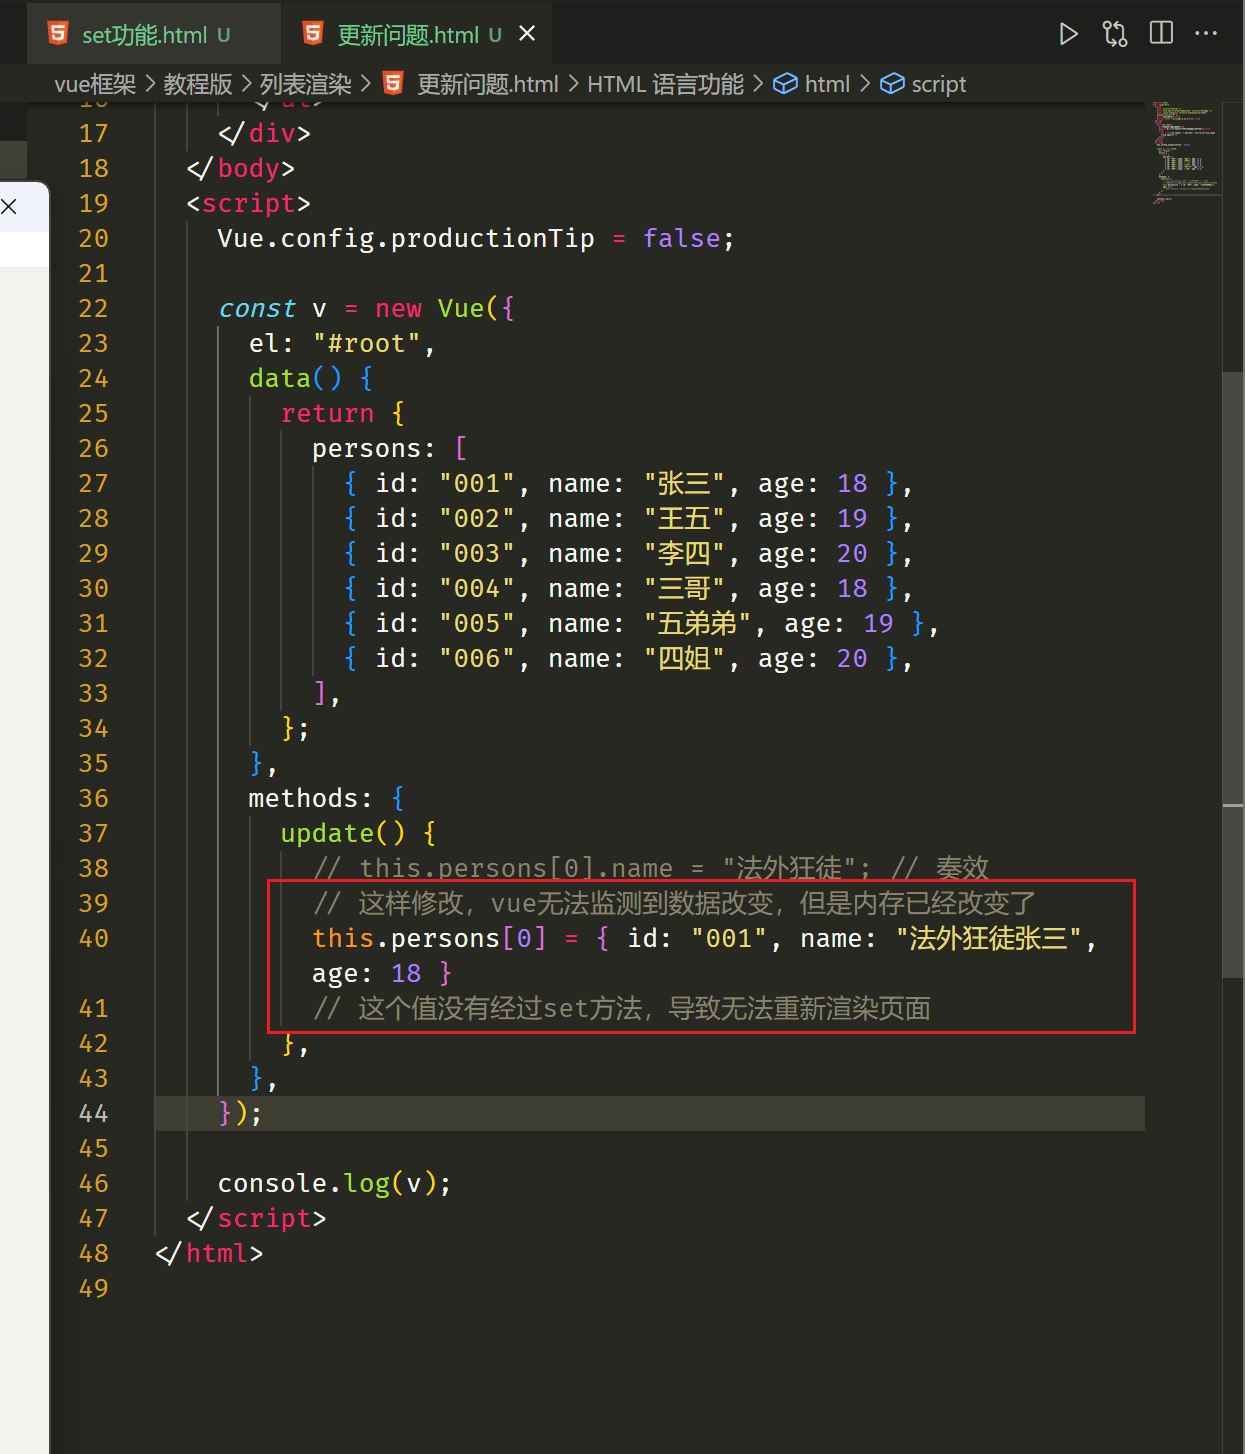Open the HTML 语言功能 breadcrumb item
This screenshot has width=1245, height=1454.
point(665,84)
